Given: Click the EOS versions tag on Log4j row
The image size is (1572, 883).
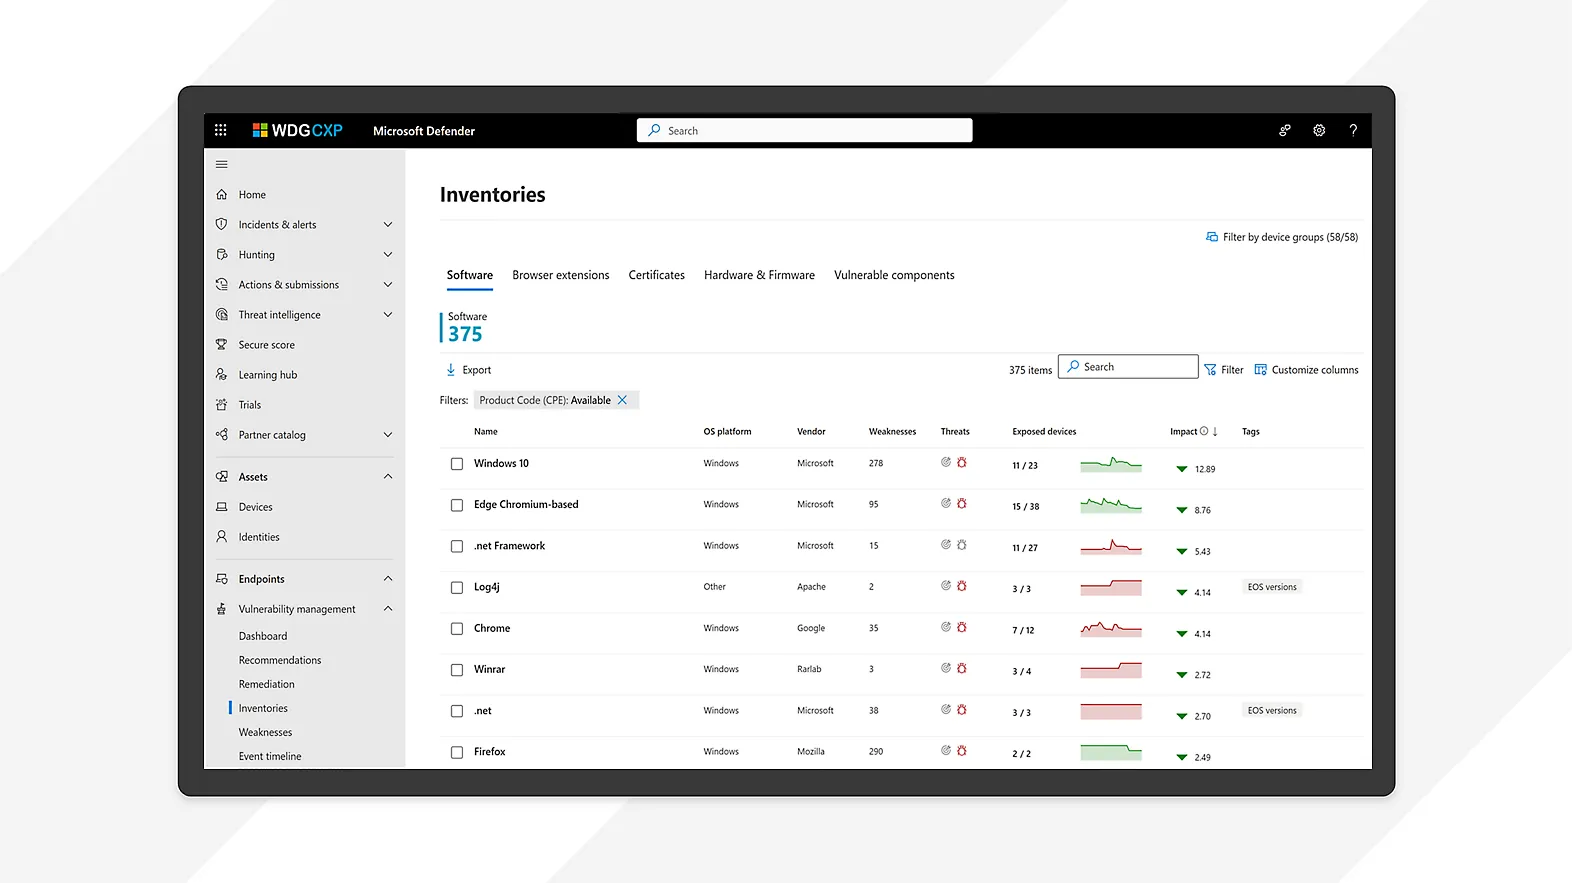Looking at the screenshot, I should 1272,587.
